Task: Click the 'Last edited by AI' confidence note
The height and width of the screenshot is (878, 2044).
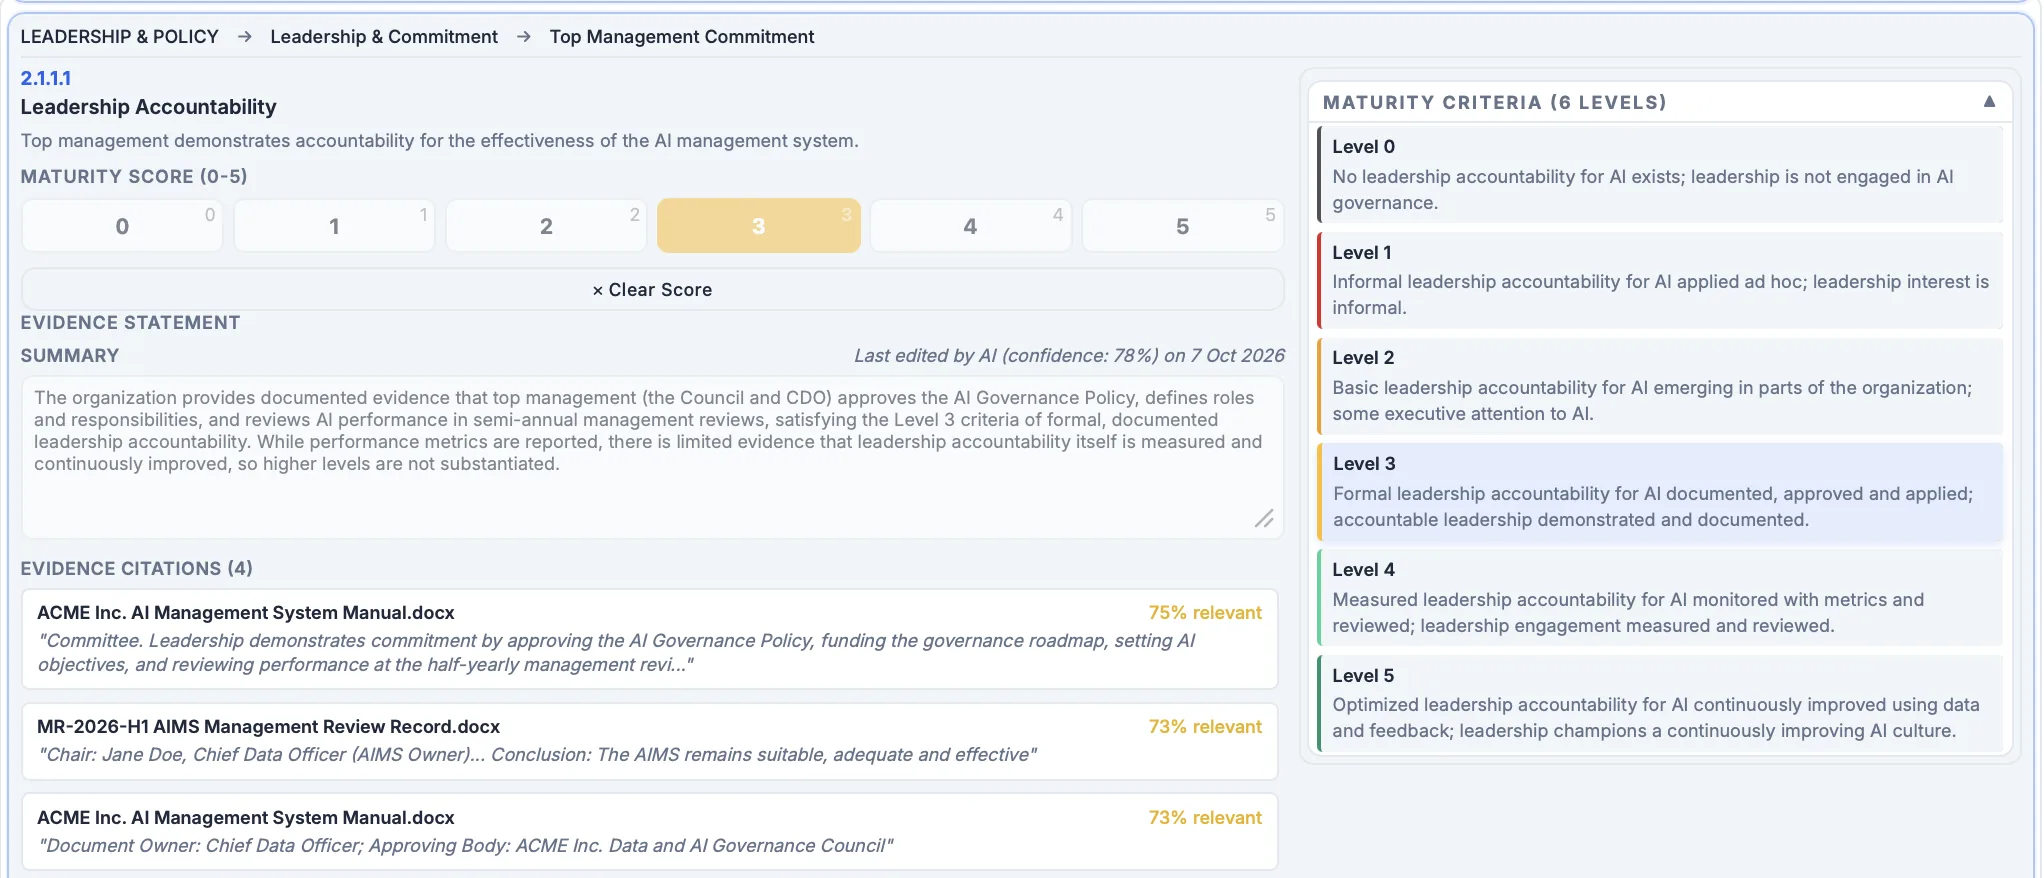Action: tap(1069, 356)
